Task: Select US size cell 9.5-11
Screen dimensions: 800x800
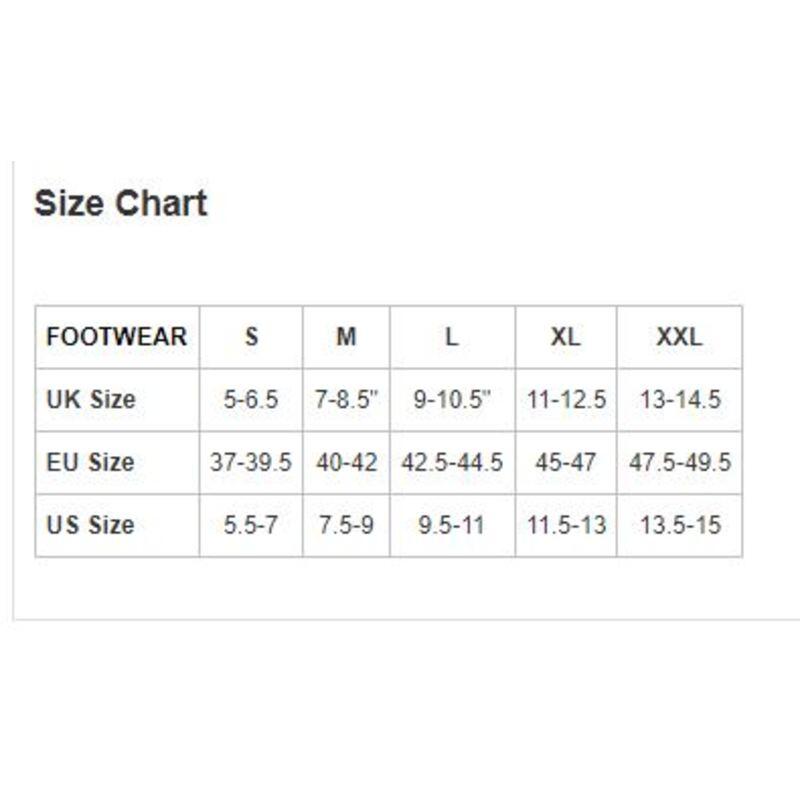Action: (453, 526)
